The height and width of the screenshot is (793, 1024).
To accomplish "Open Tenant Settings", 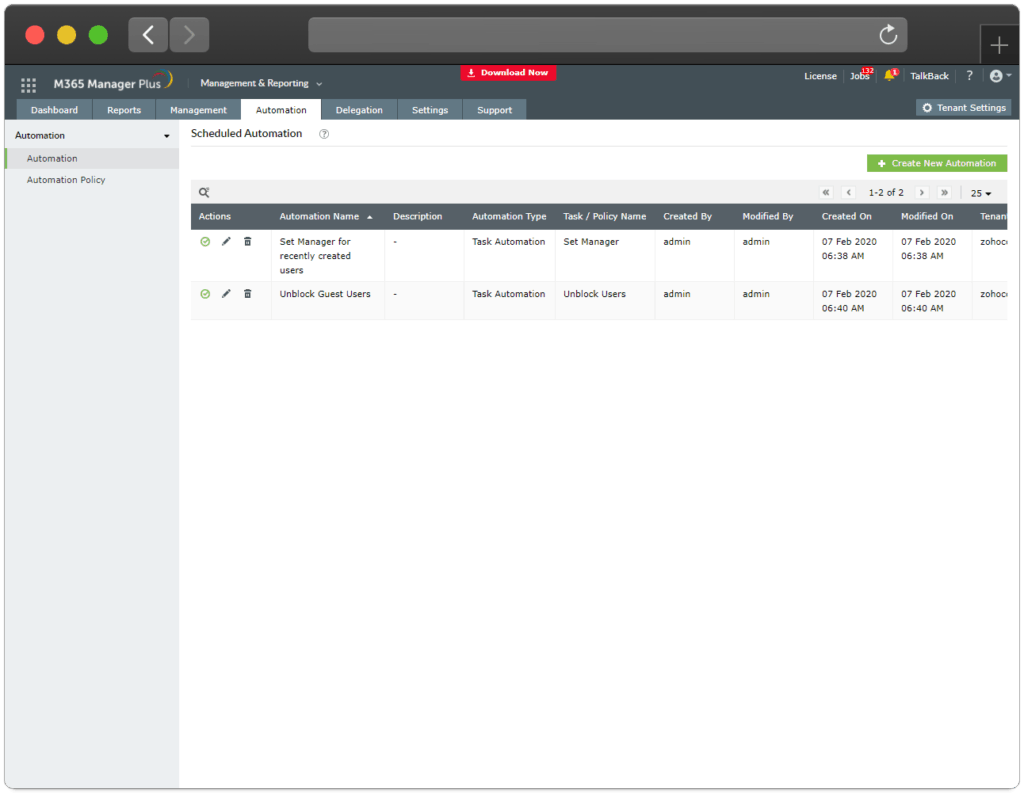I will [963, 108].
